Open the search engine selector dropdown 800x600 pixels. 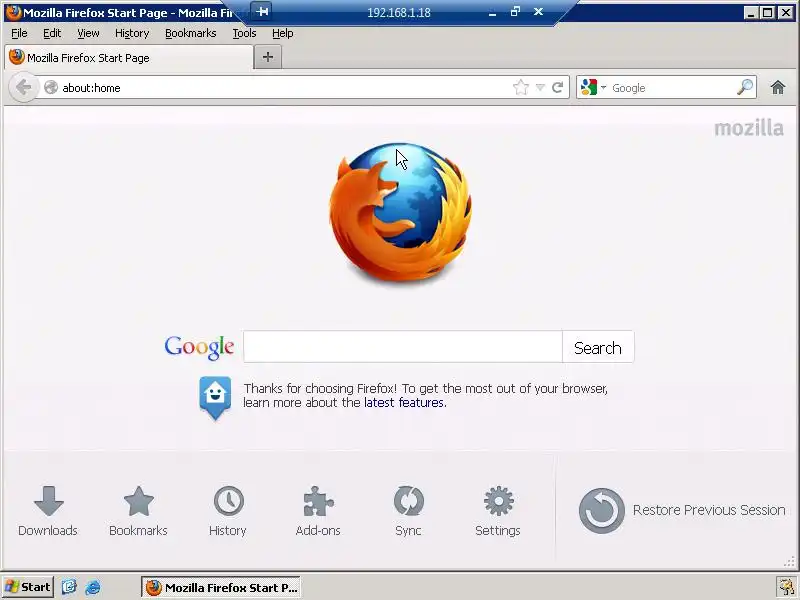tap(593, 87)
